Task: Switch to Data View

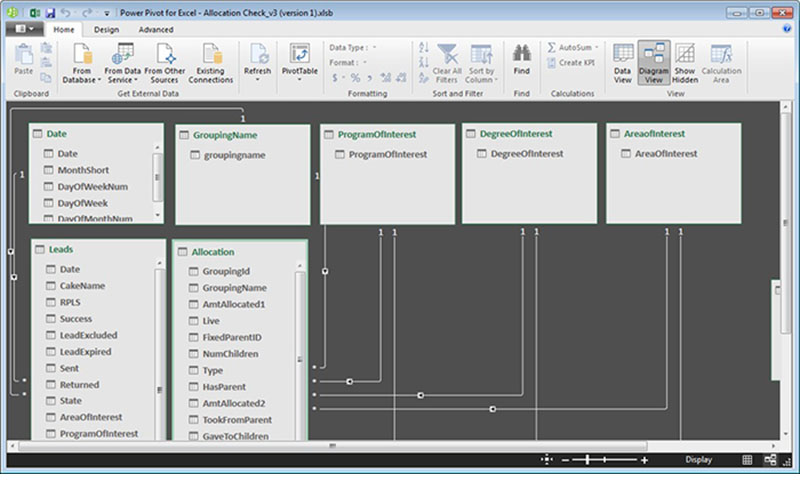Action: pos(622,64)
